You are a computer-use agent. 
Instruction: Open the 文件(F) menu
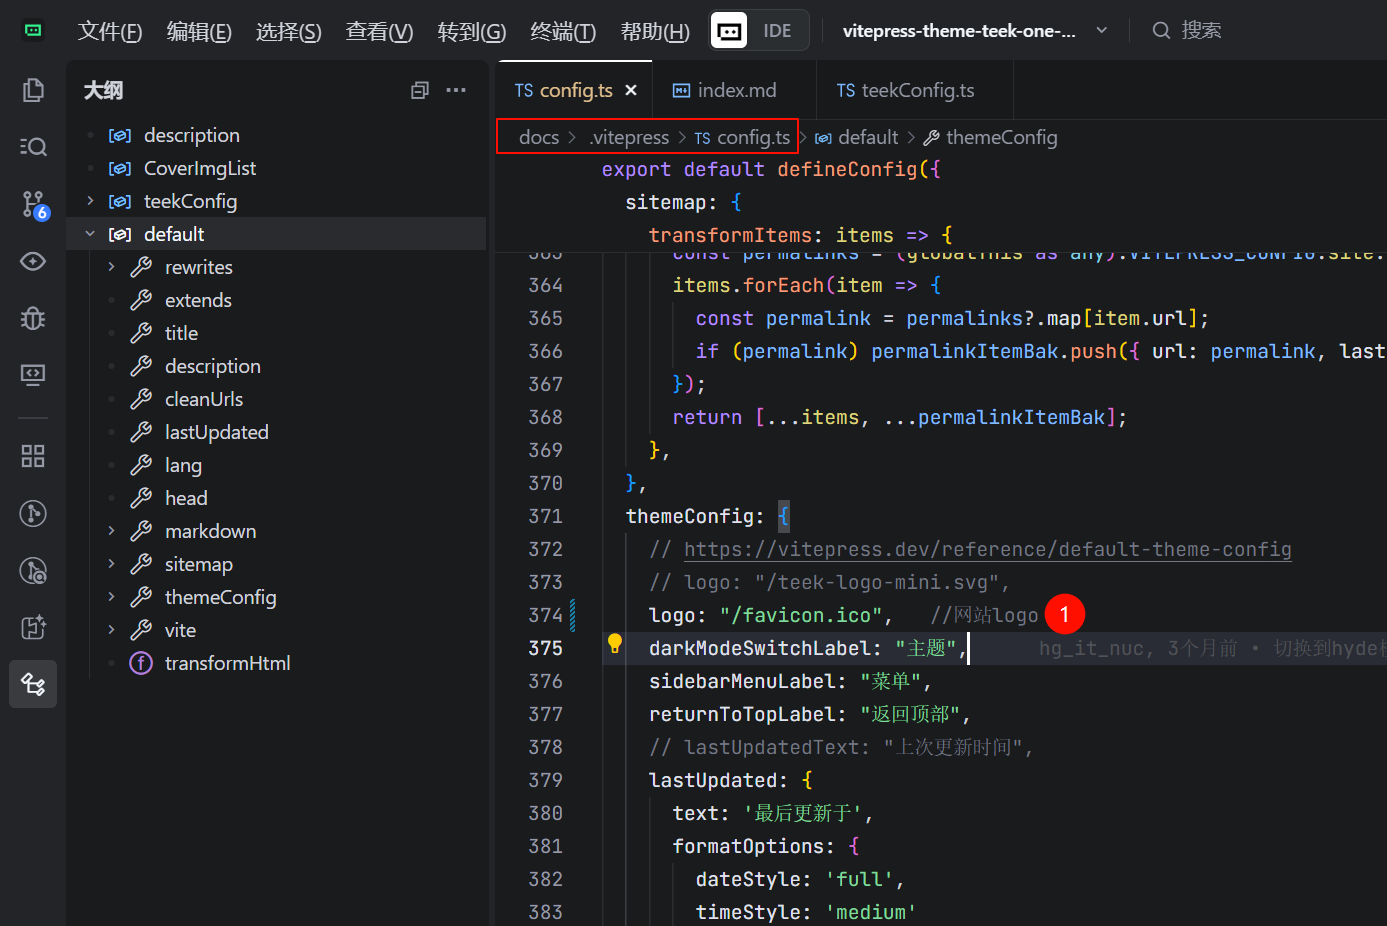(x=110, y=31)
